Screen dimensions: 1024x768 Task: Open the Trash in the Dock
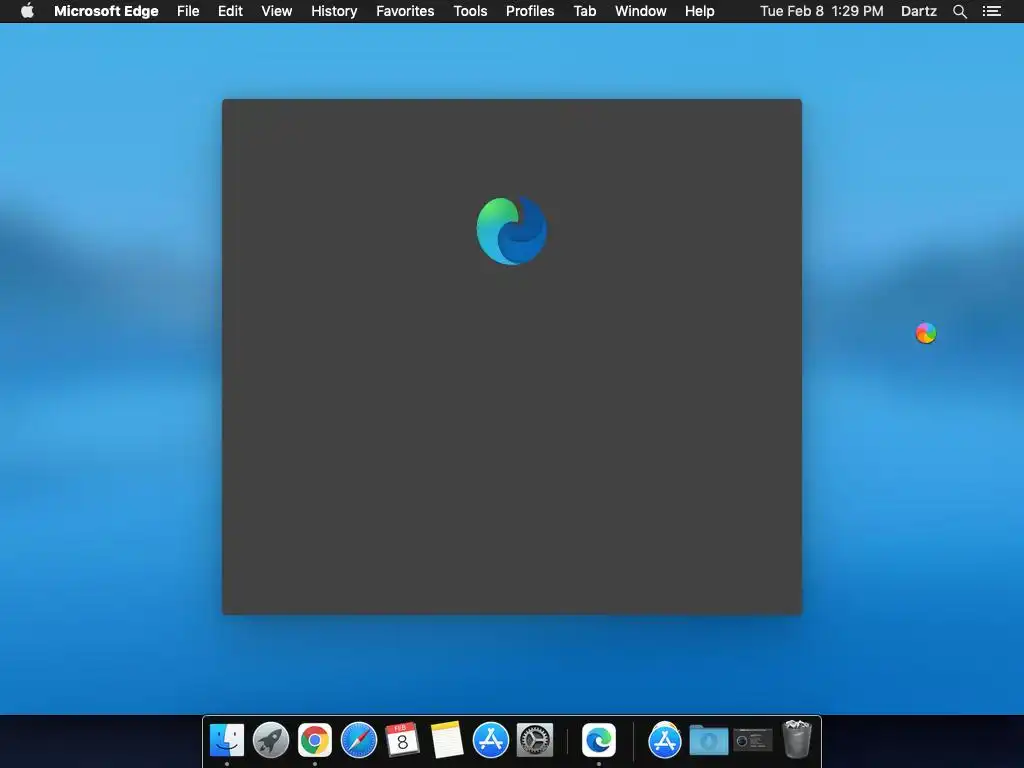[797, 739]
